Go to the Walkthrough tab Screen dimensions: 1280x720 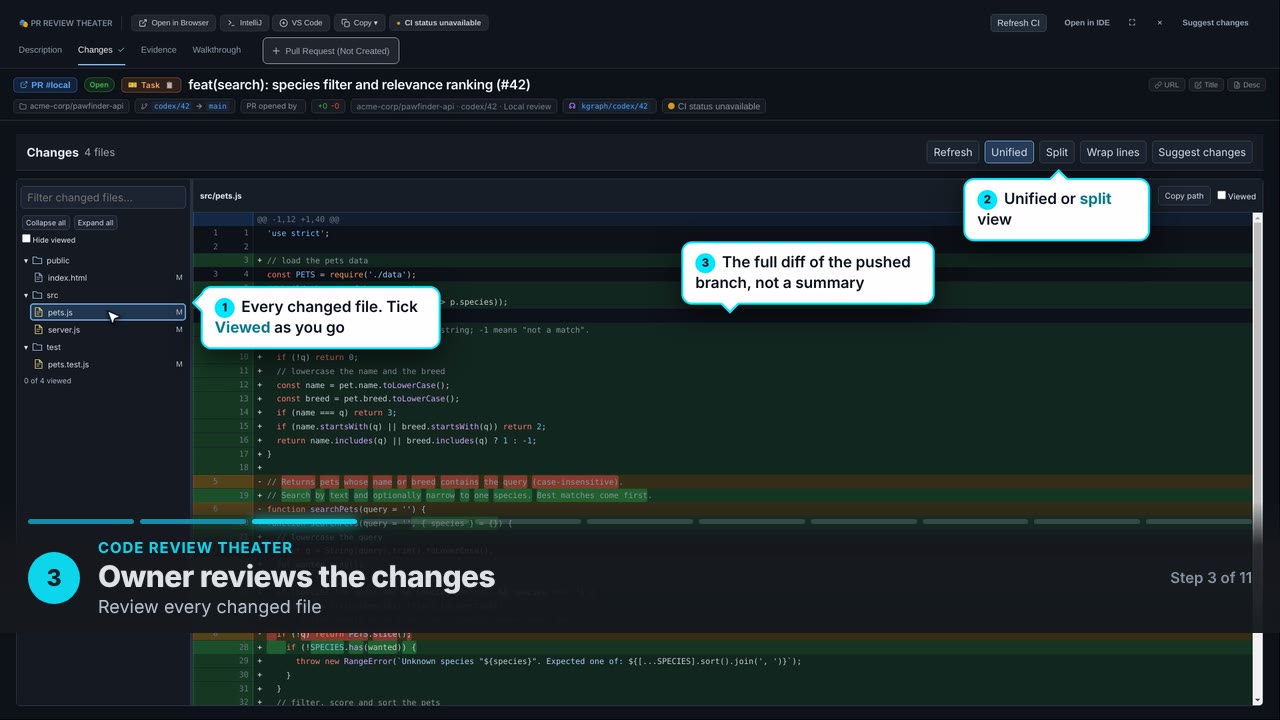coord(217,50)
